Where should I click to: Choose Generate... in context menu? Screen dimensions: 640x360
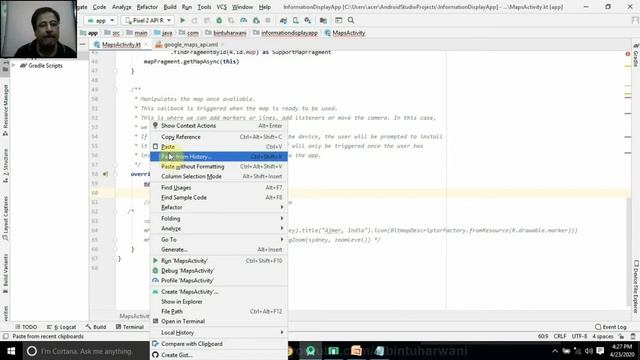pos(219,249)
